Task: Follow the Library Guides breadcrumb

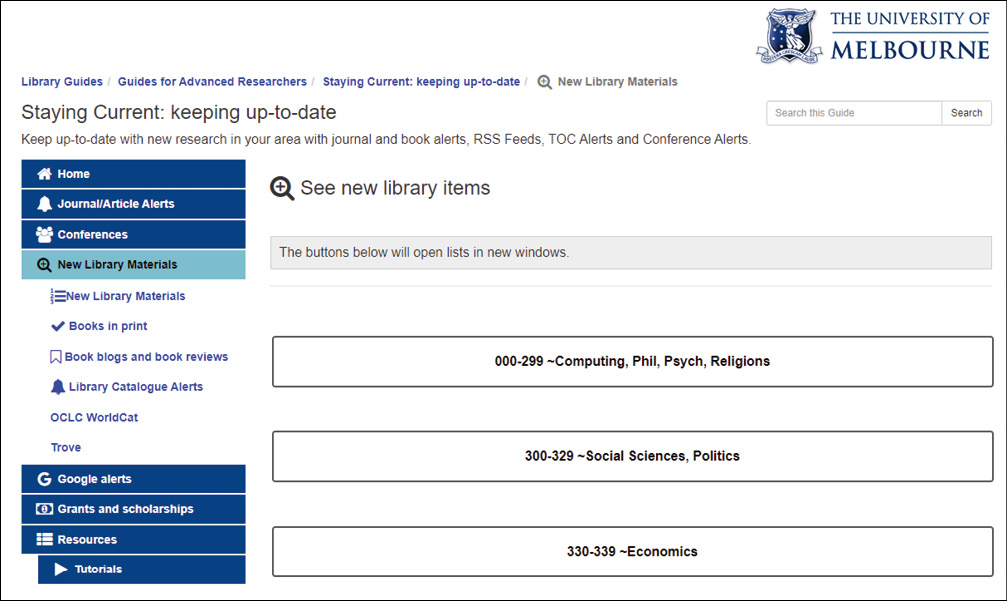Action: click(62, 82)
